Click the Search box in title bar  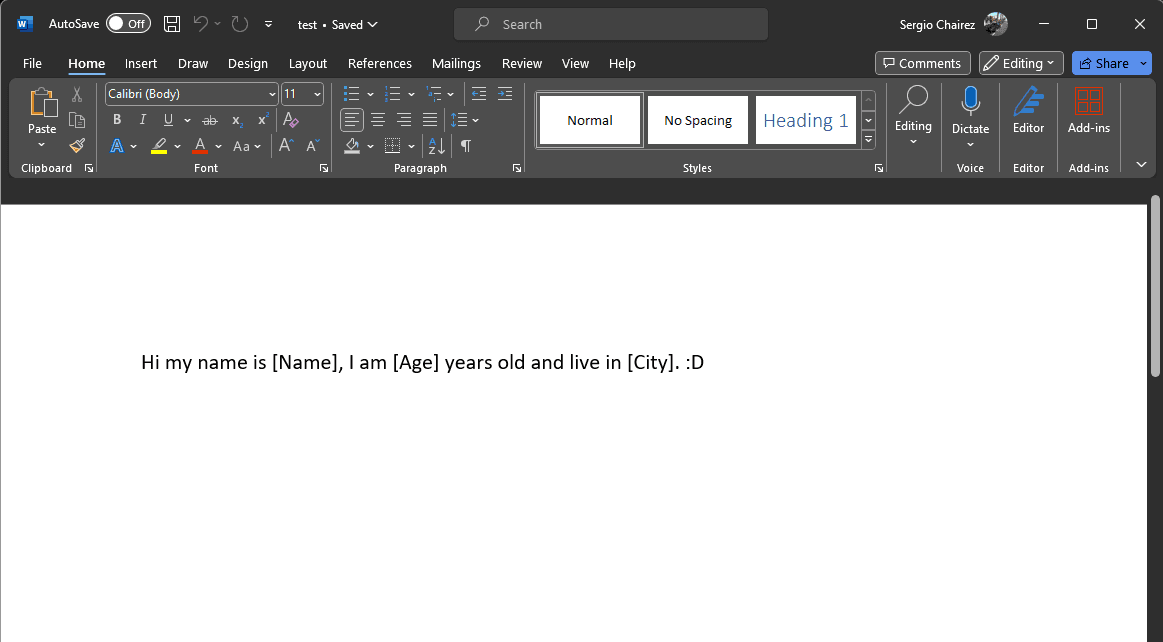click(x=610, y=24)
